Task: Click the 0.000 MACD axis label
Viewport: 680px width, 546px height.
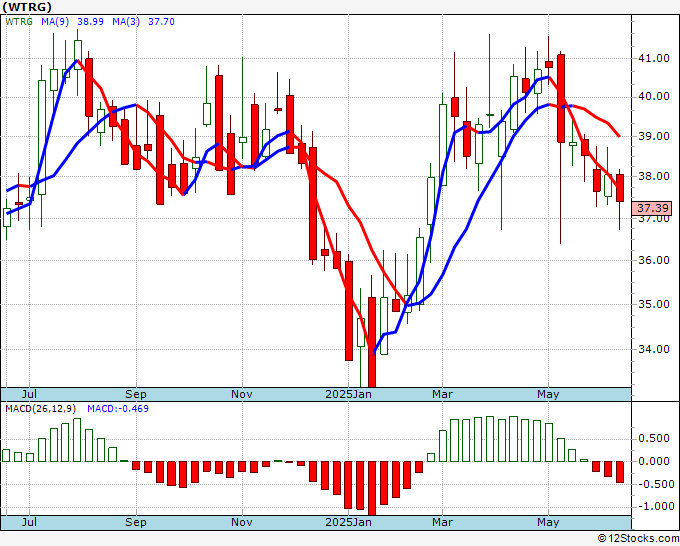Action: 654,461
